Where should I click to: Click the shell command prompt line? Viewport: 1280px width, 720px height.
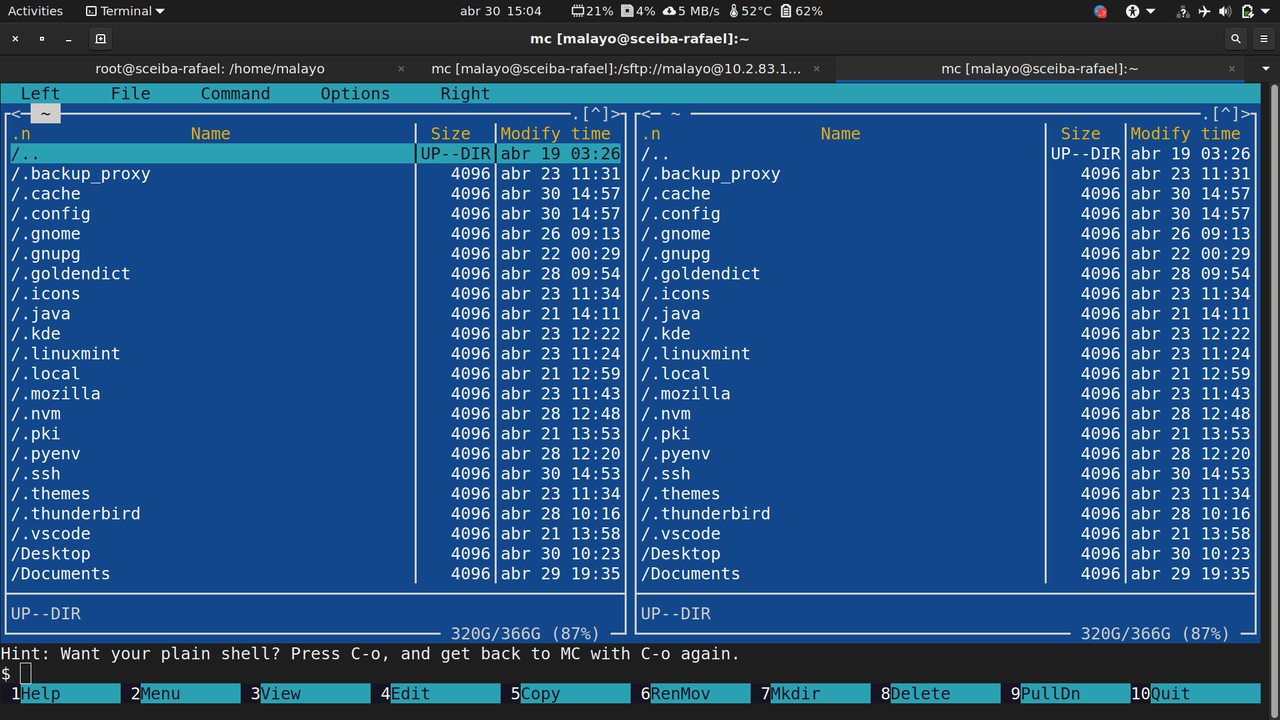click(630, 674)
